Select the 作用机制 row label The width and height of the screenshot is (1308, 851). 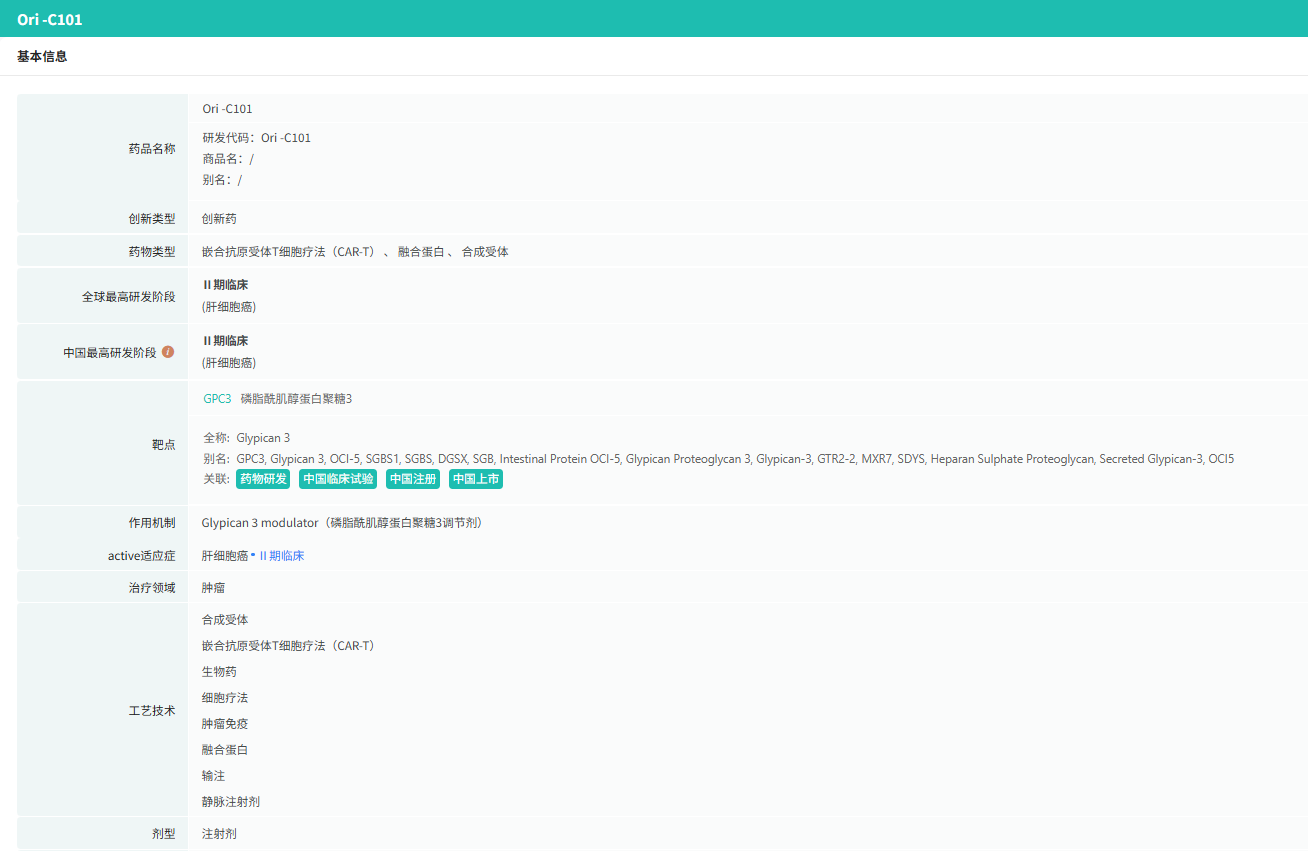click(x=152, y=523)
